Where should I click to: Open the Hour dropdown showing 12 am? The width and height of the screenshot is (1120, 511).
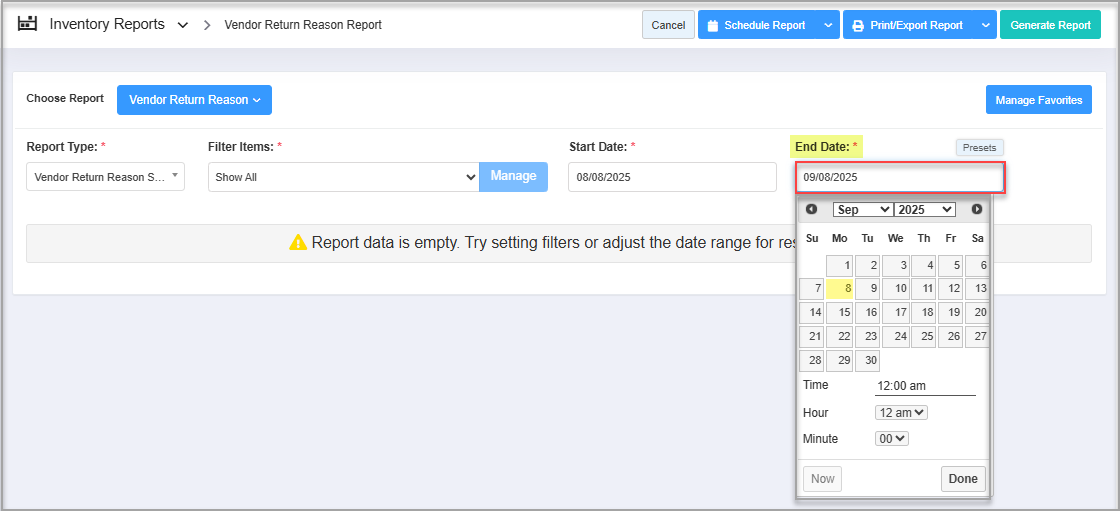pyautogui.click(x=901, y=412)
